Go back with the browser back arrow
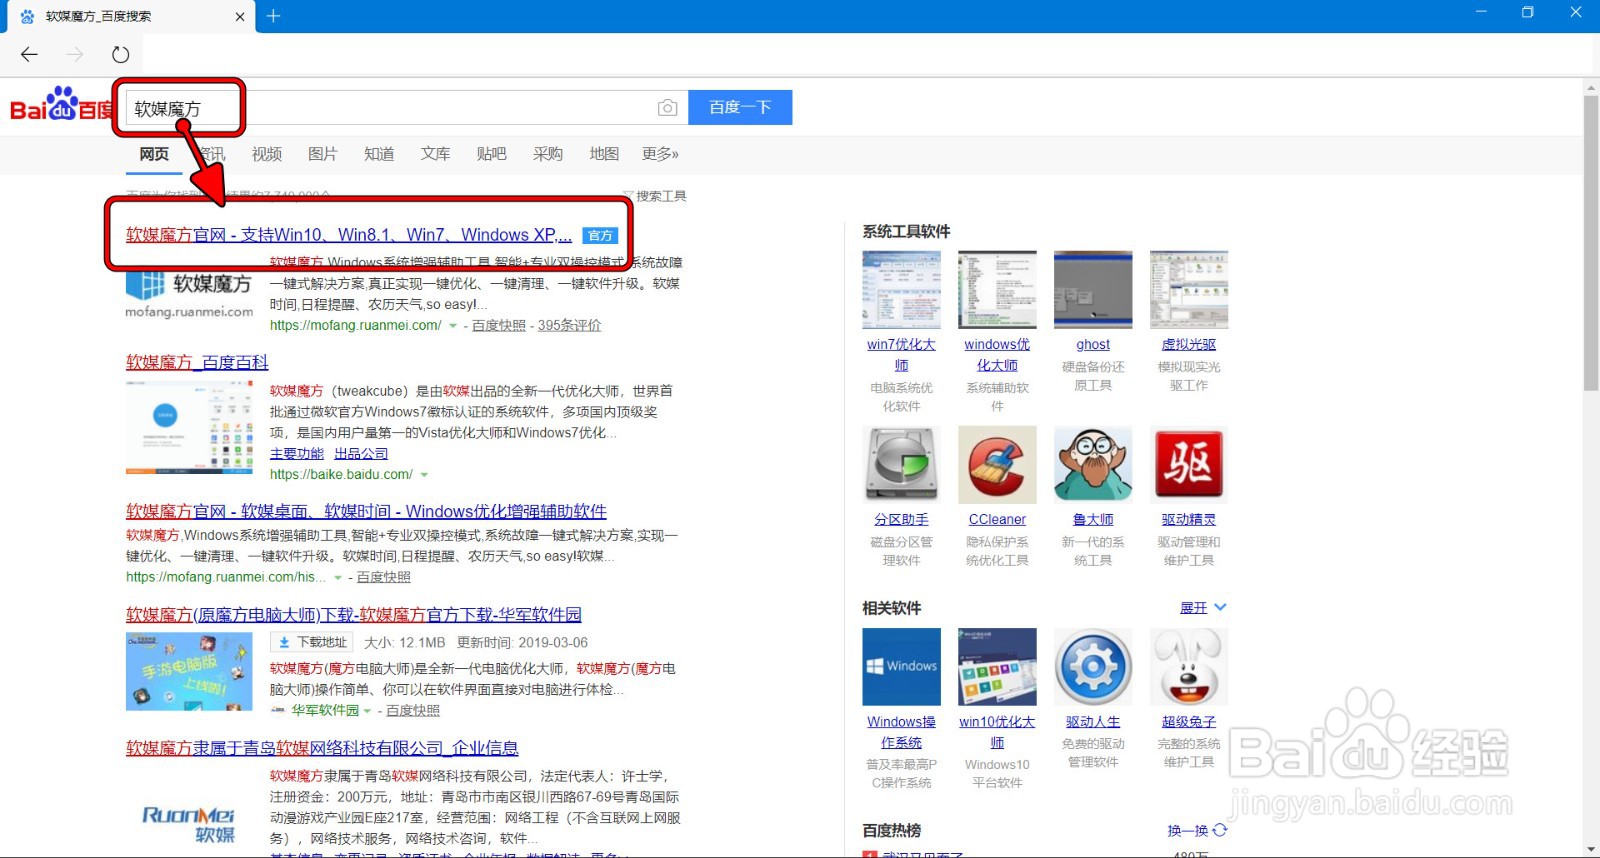 29,54
